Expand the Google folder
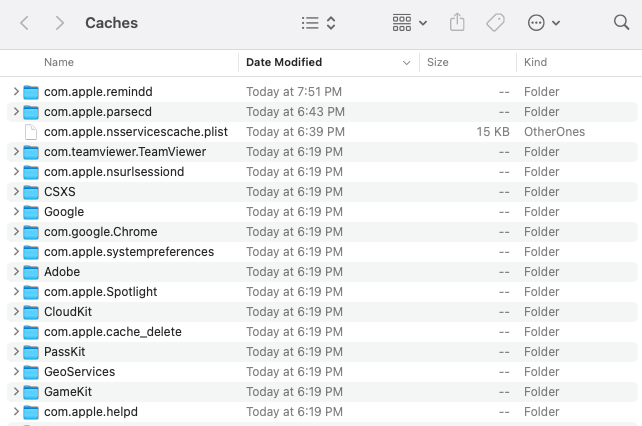The image size is (642, 426). tap(16, 212)
